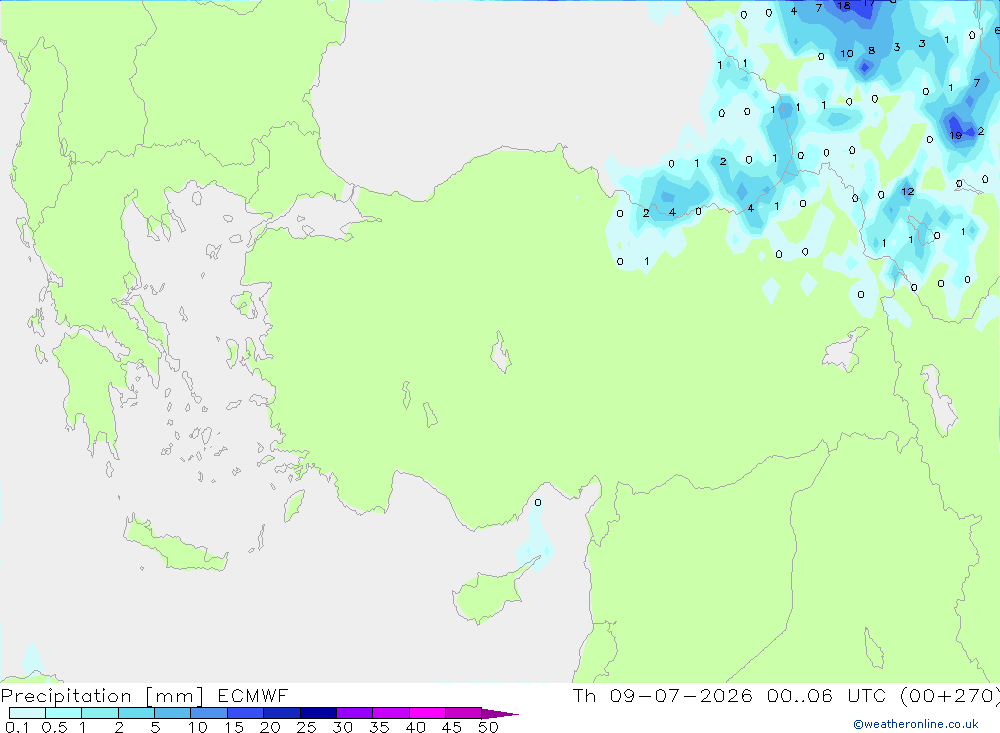Click the '15' legend scale label

[234, 727]
